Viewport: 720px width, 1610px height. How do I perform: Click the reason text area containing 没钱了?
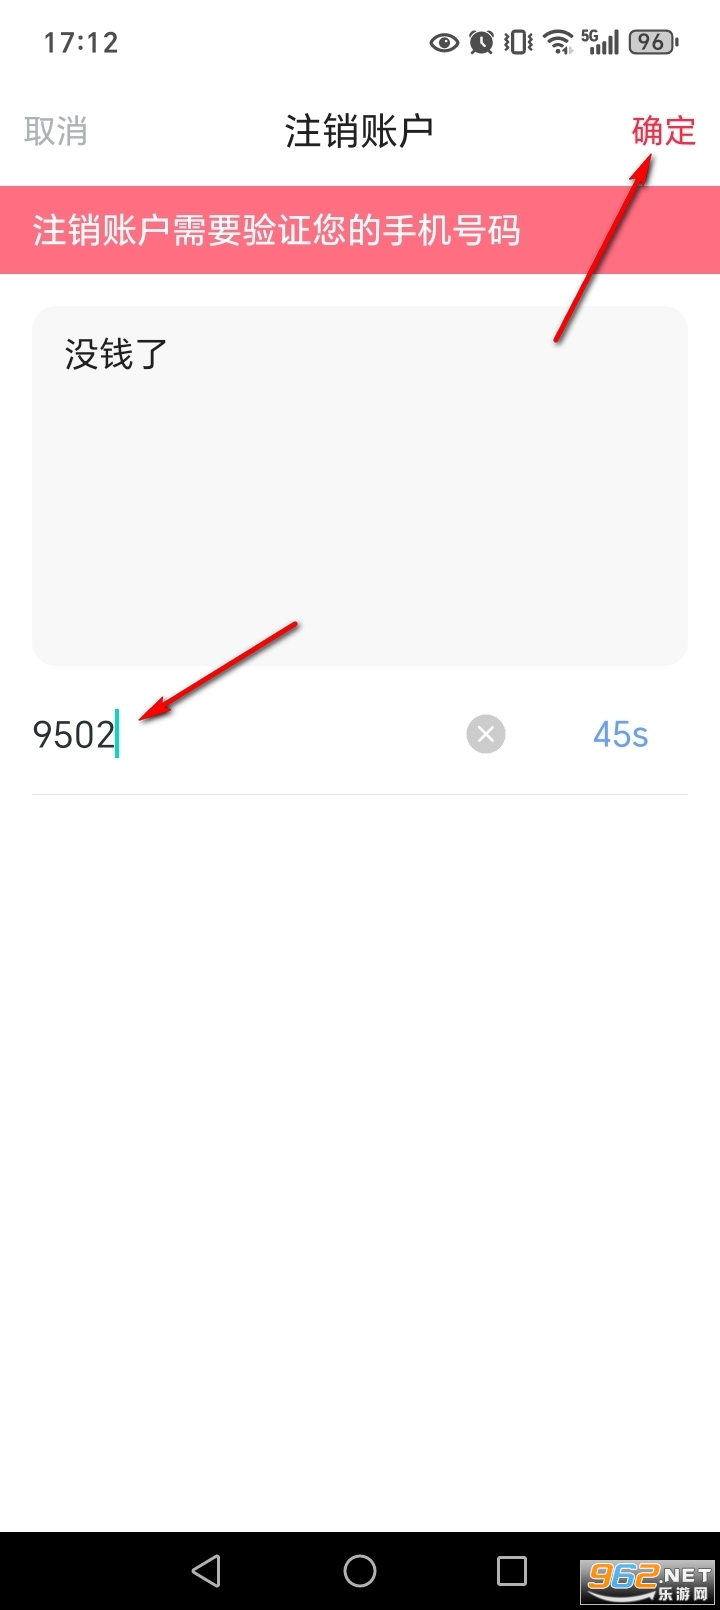(360, 485)
